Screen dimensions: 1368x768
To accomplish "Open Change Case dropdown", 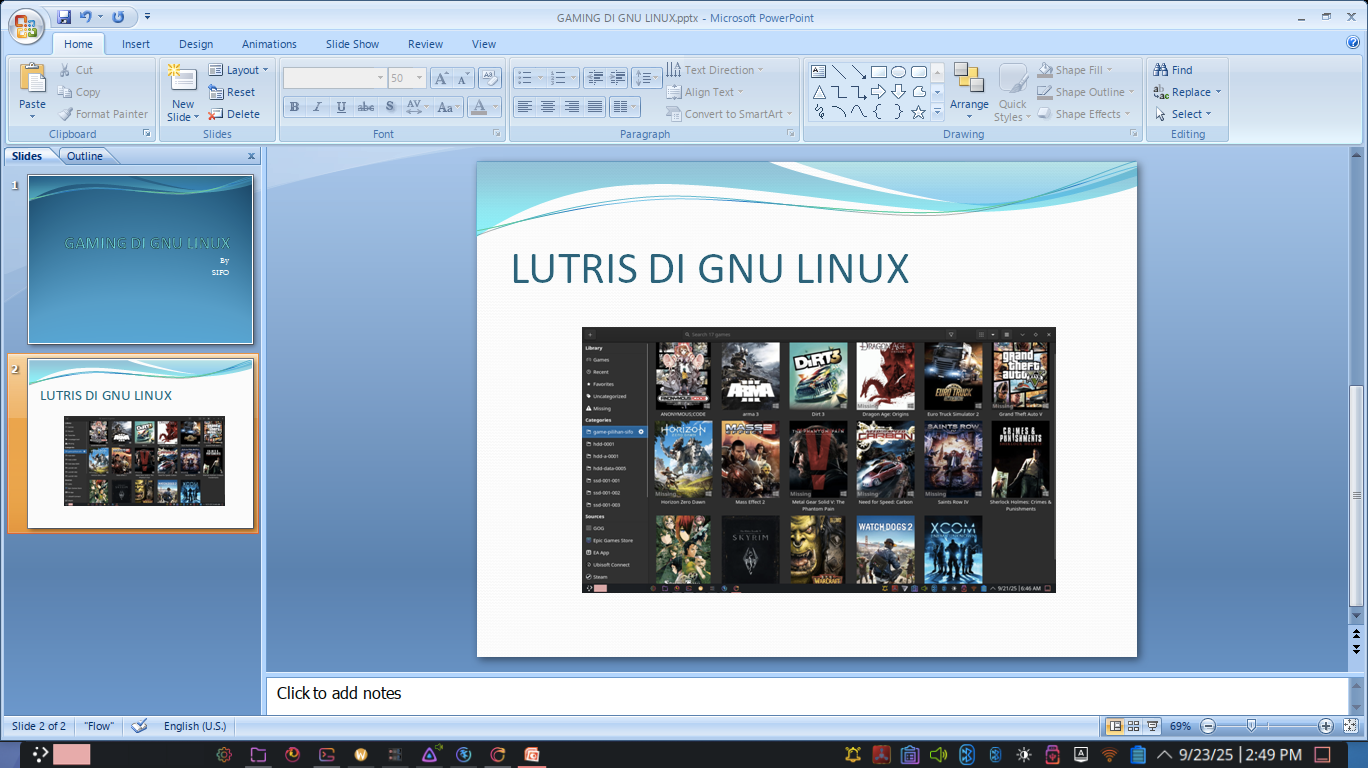I will coord(449,107).
